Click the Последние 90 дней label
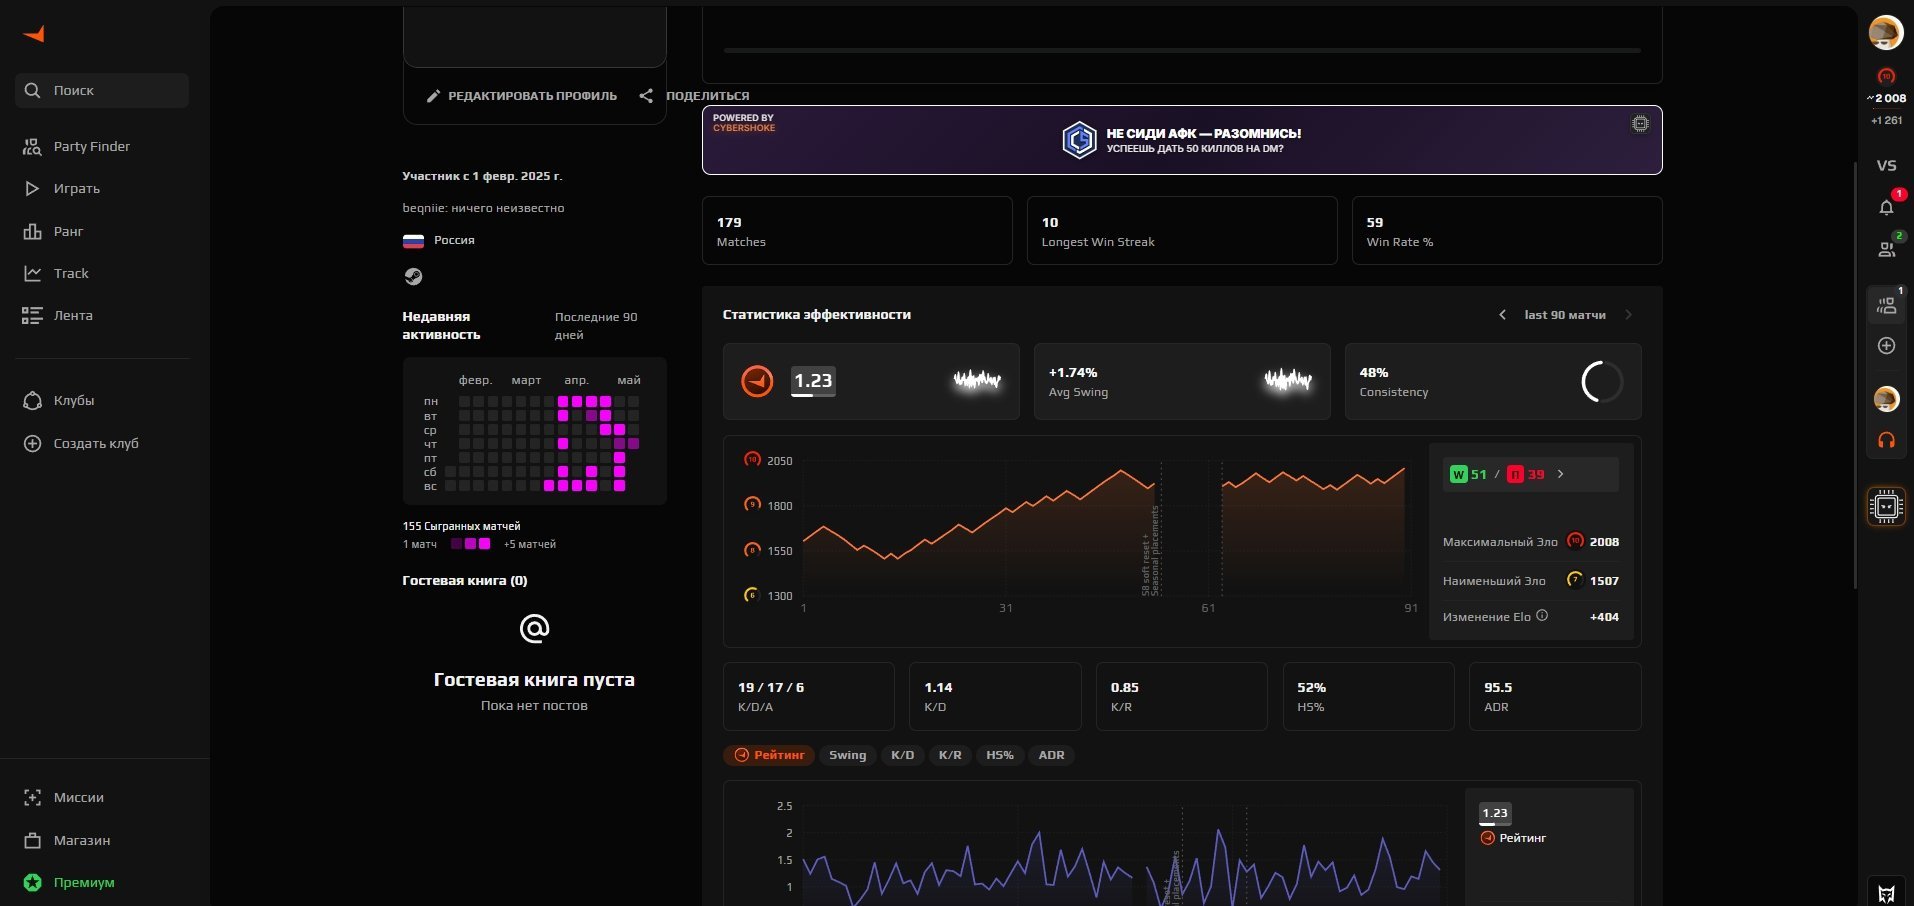Image resolution: width=1914 pixels, height=906 pixels. point(596,326)
